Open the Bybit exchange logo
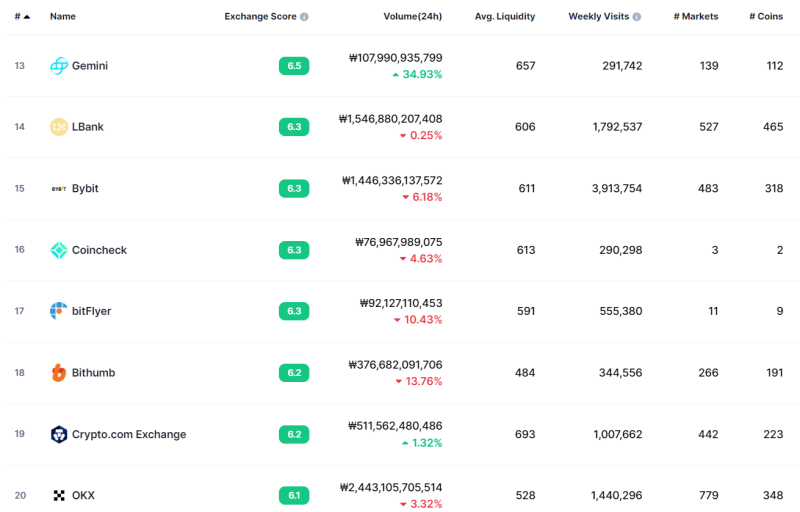This screenshot has width=800, height=512. coord(59,189)
